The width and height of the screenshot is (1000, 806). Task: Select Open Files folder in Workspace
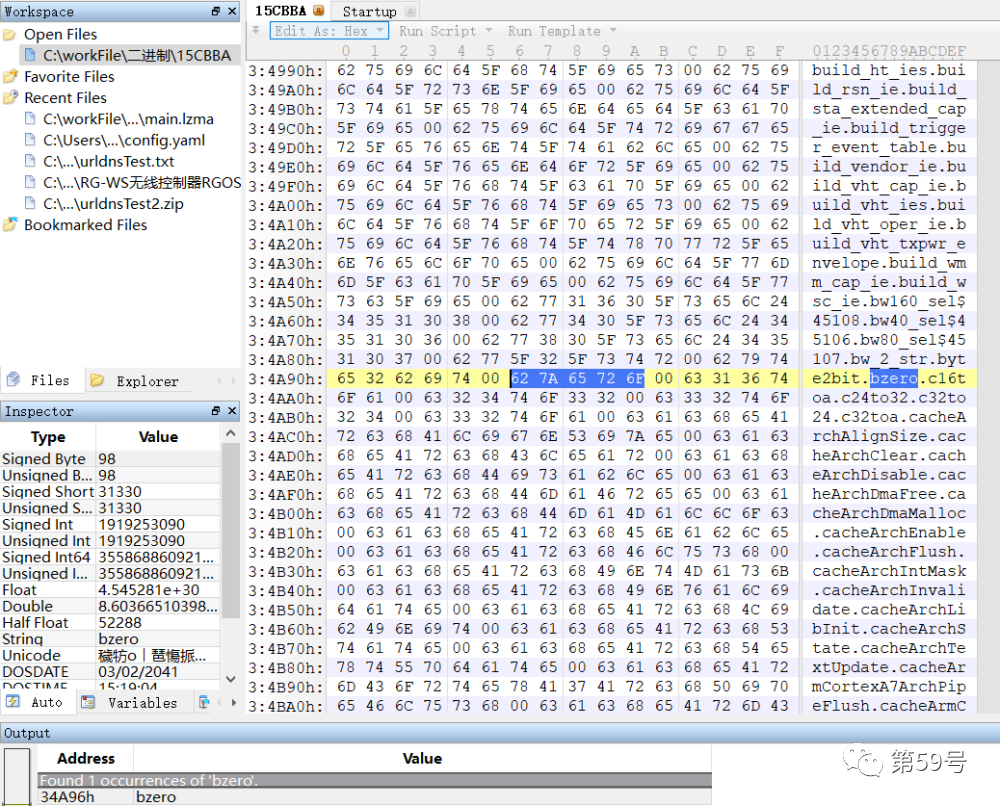coord(61,34)
